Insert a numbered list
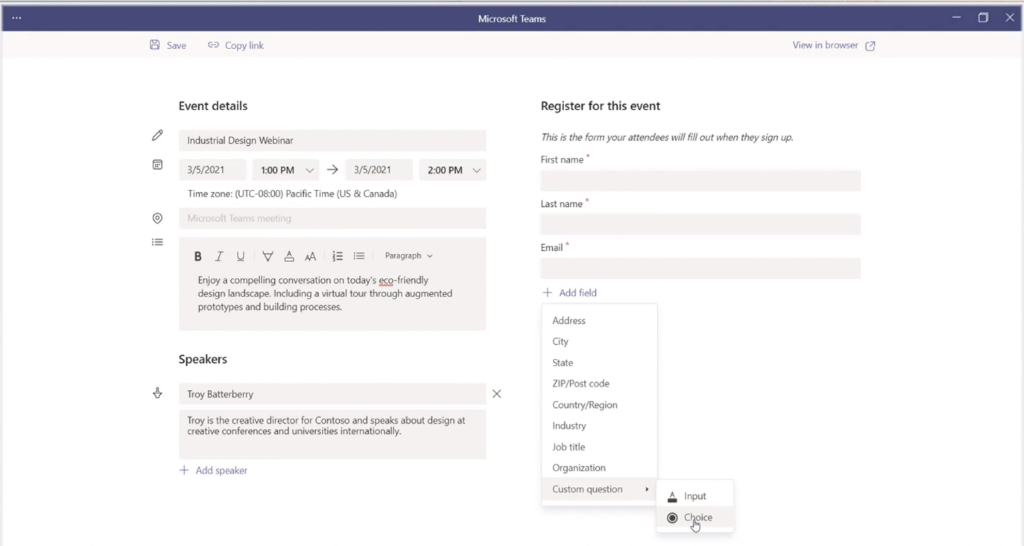The width and height of the screenshot is (1024, 546). [x=338, y=256]
